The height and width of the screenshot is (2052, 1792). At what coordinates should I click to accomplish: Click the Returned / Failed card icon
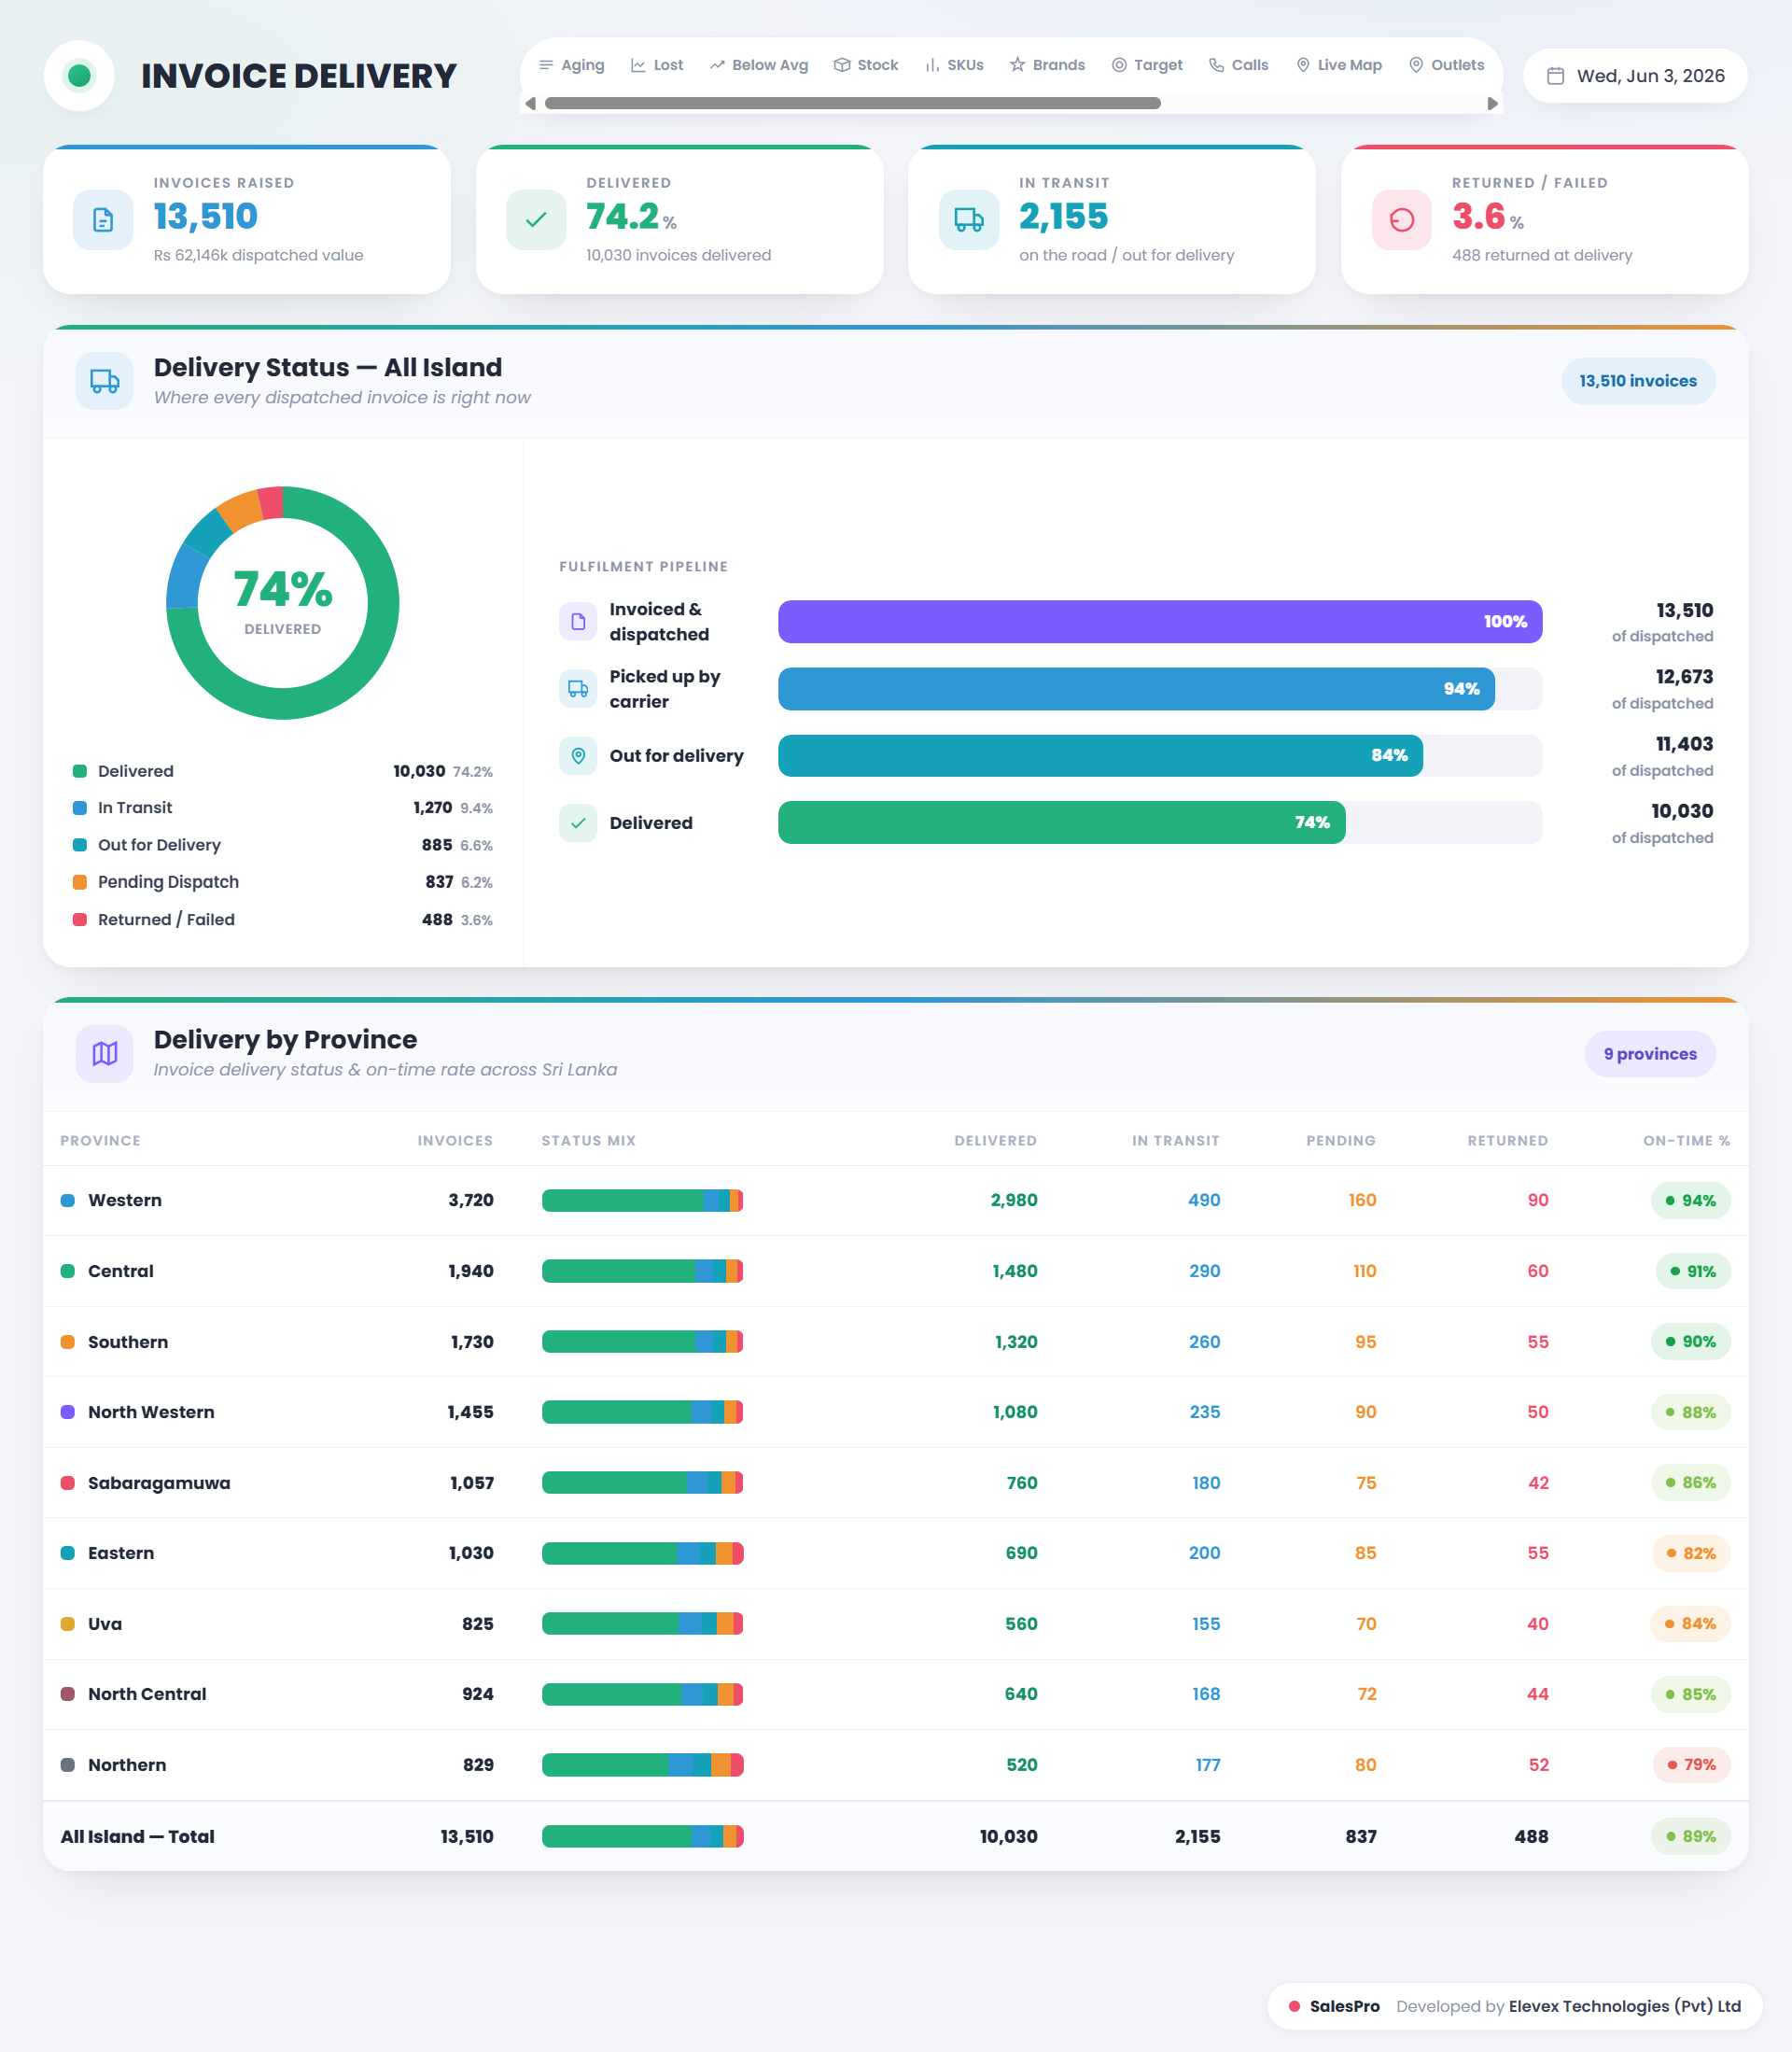1402,220
